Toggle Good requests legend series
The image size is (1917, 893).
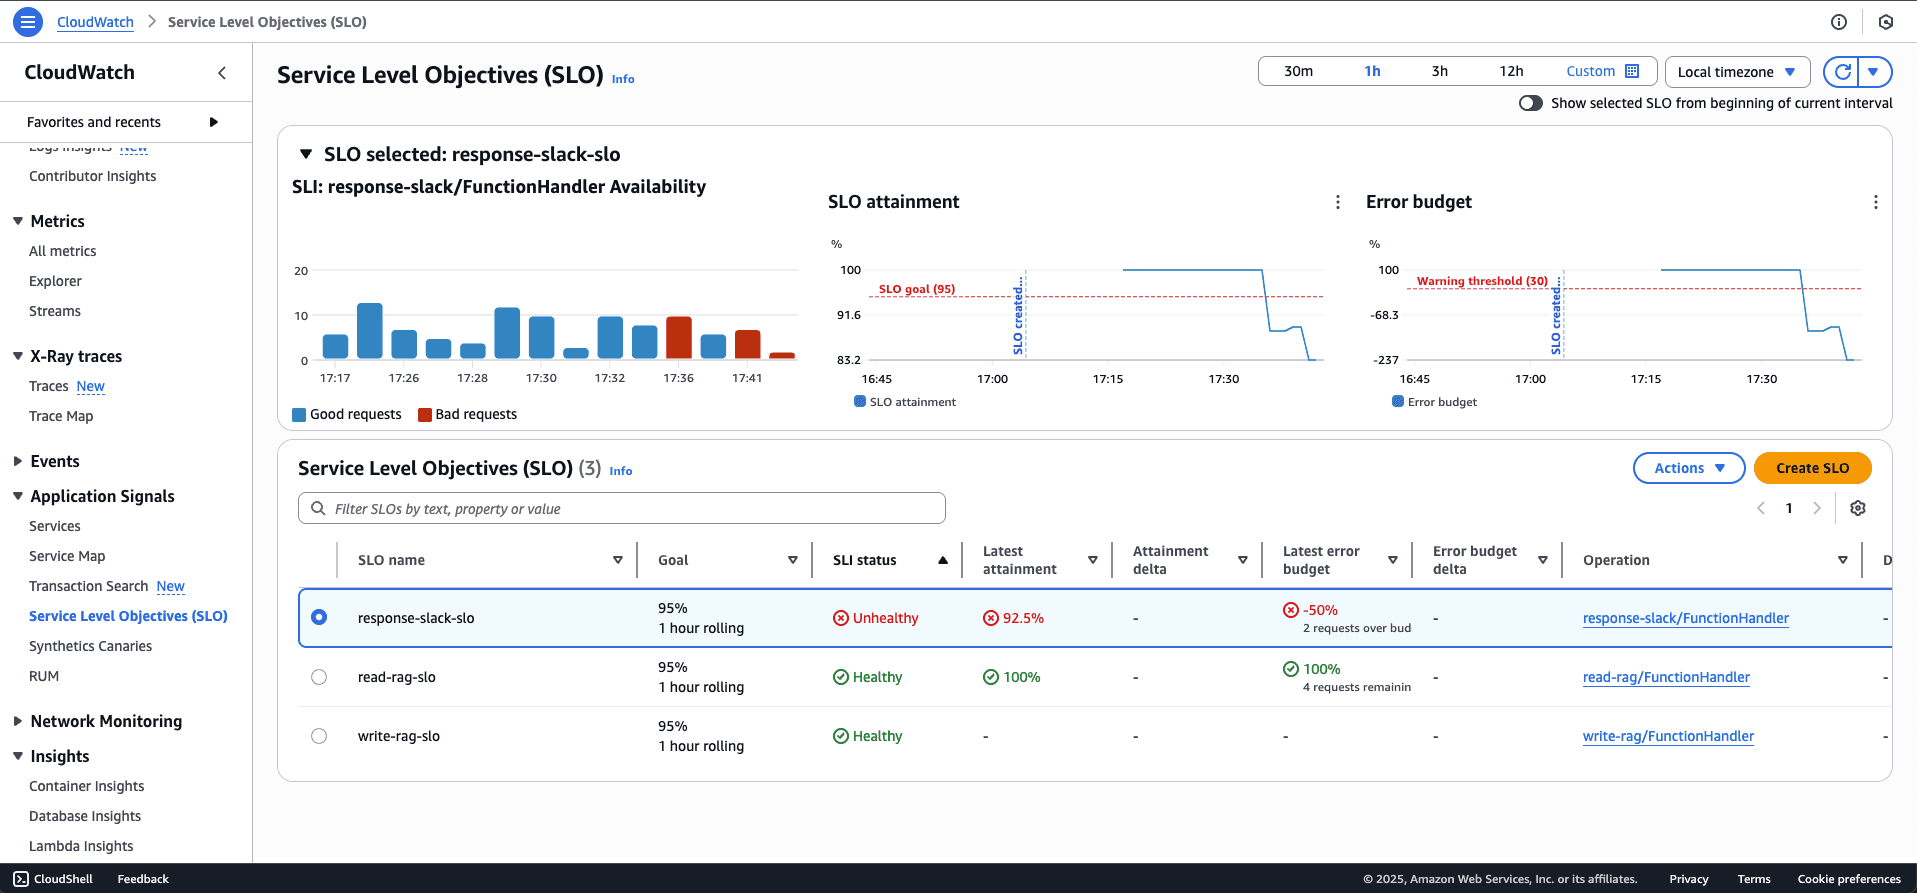point(346,414)
